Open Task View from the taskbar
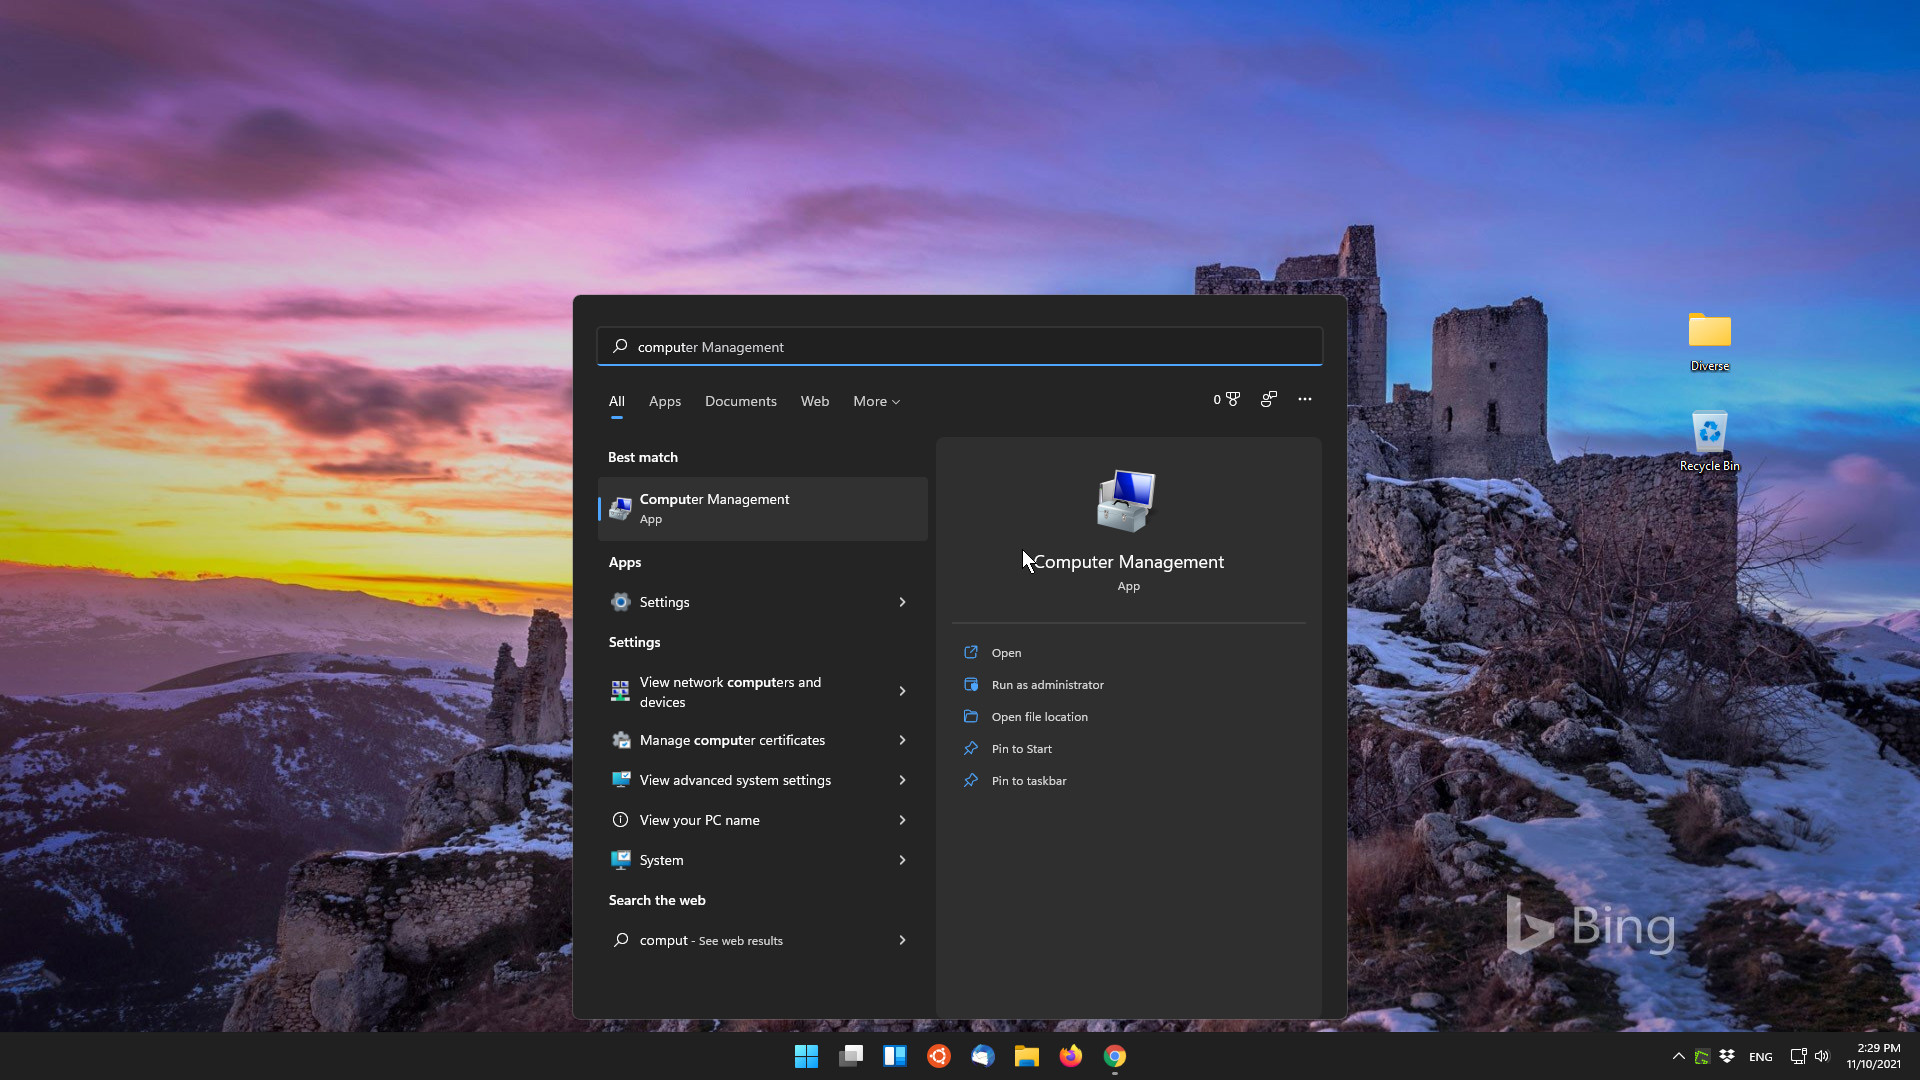1920x1080 pixels. point(851,1056)
